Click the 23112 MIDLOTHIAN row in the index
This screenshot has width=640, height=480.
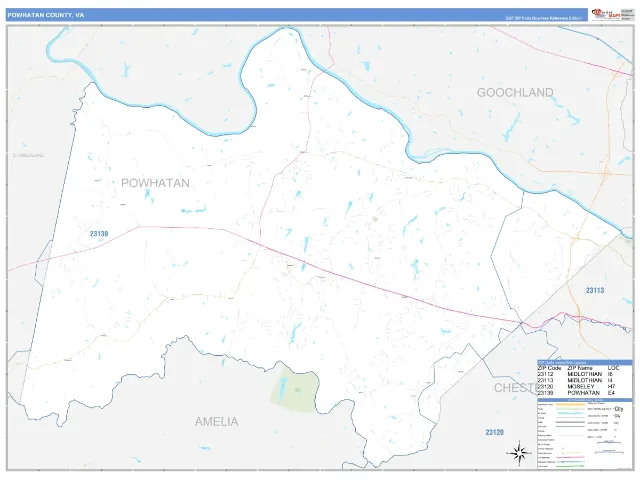(576, 374)
